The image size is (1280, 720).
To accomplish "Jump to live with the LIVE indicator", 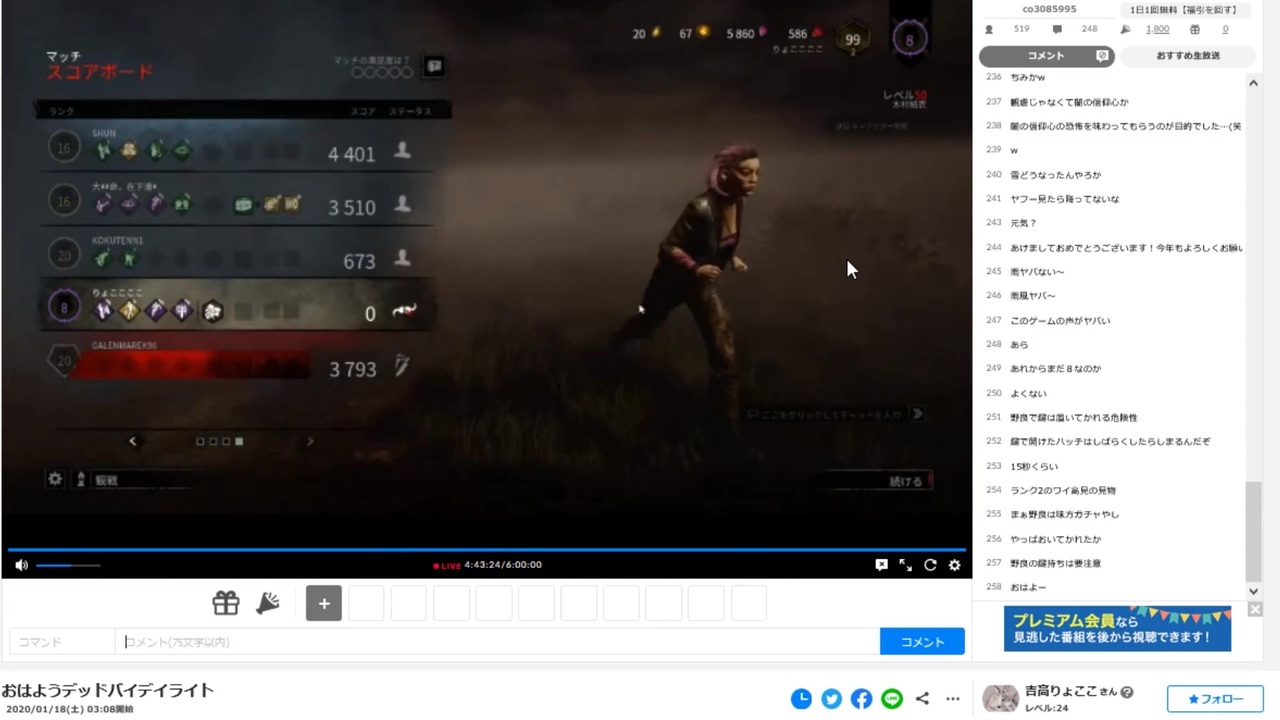I will pos(447,565).
